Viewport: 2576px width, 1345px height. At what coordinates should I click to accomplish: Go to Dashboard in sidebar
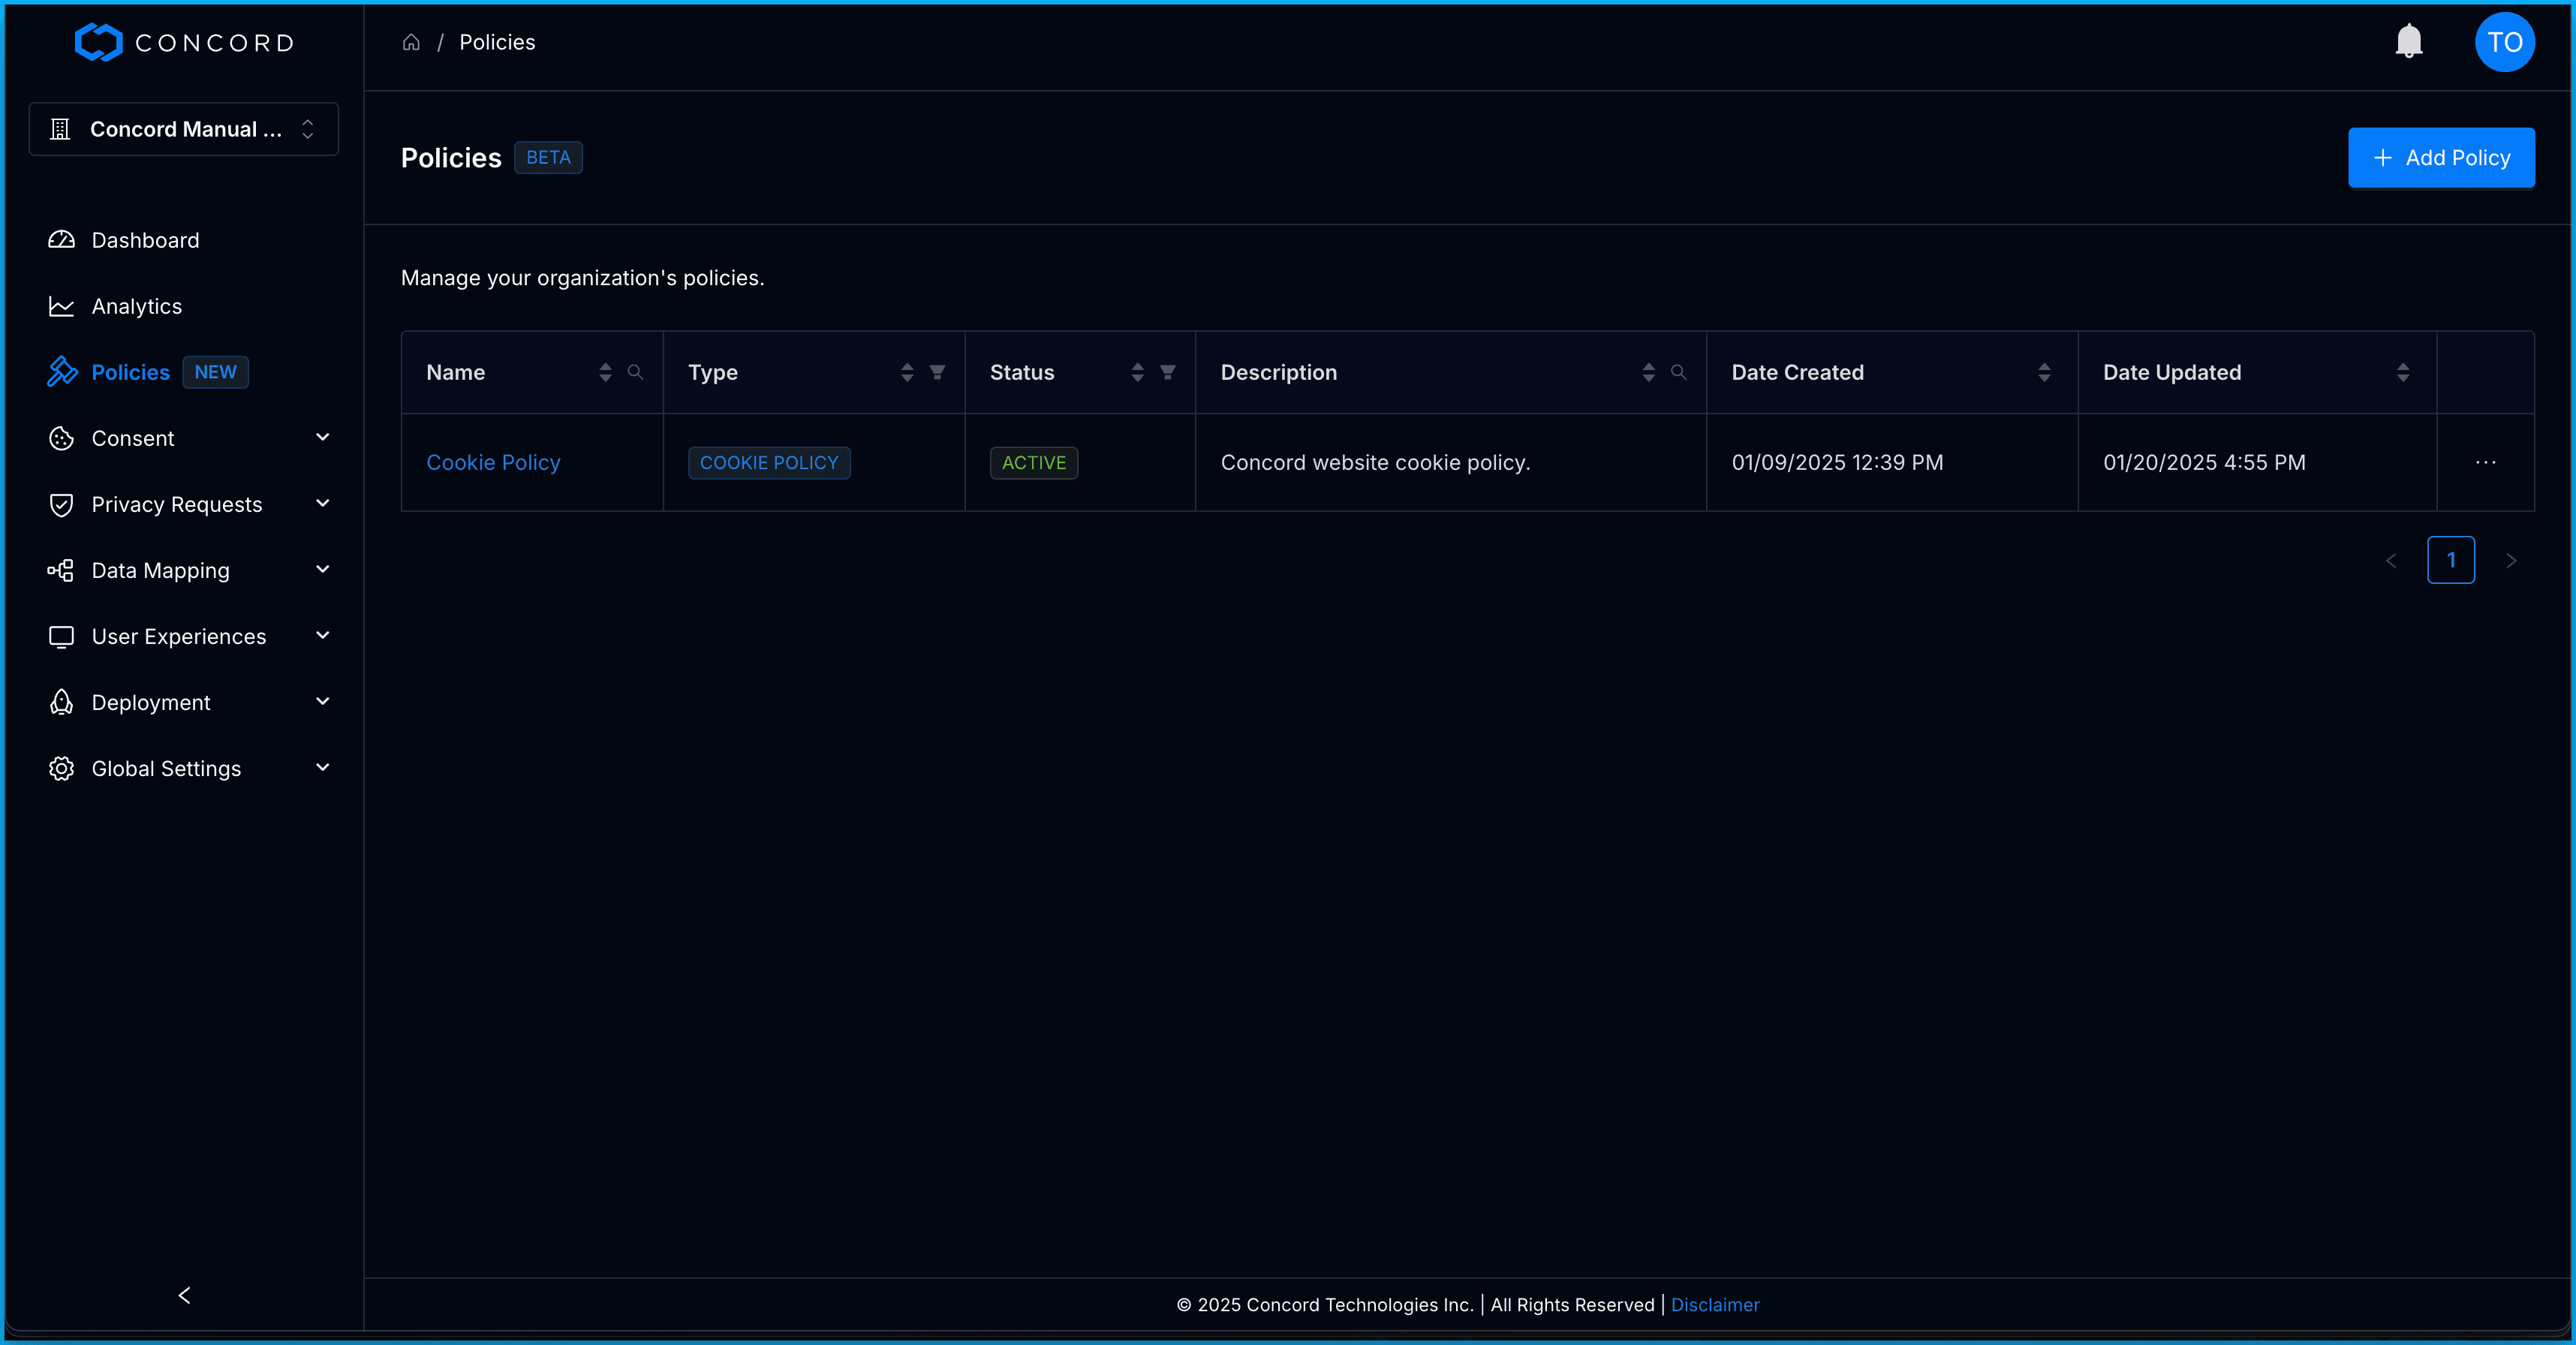pos(145,240)
